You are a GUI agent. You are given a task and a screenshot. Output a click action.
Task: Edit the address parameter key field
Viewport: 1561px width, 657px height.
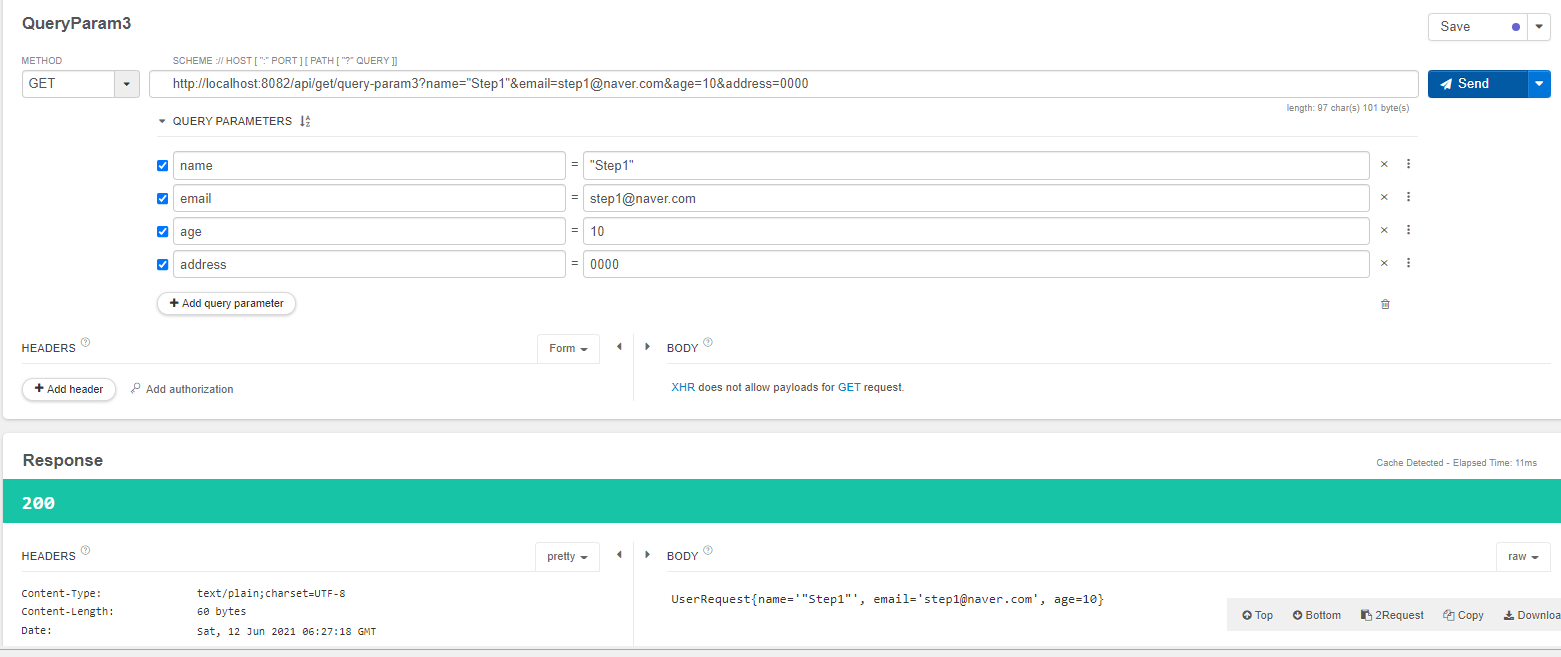(369, 264)
